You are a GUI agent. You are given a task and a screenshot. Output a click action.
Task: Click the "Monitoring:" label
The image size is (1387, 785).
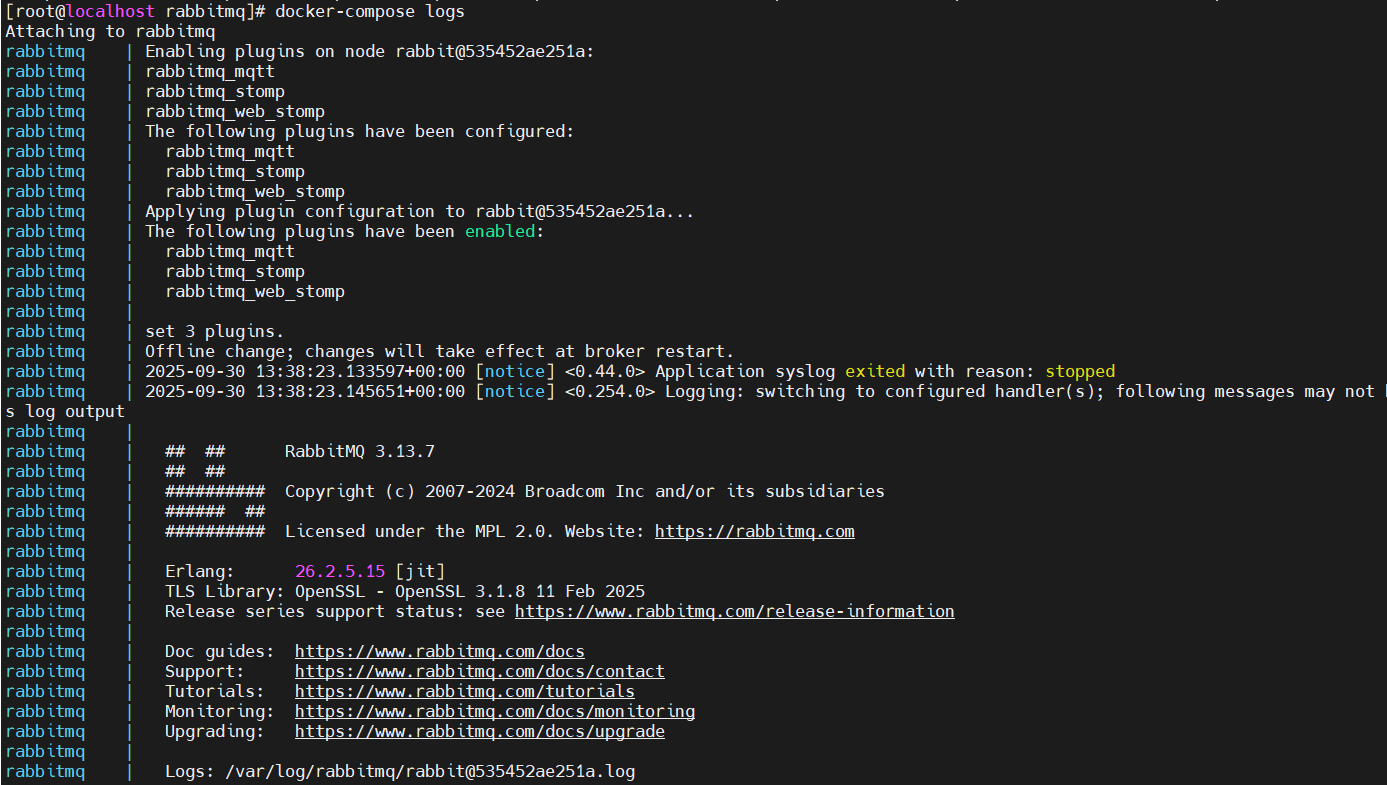(x=219, y=711)
